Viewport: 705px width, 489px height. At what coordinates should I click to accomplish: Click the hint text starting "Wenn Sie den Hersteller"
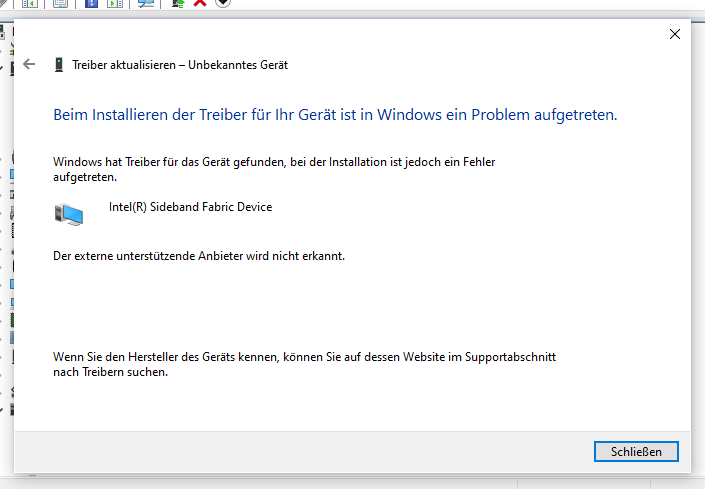[304, 365]
